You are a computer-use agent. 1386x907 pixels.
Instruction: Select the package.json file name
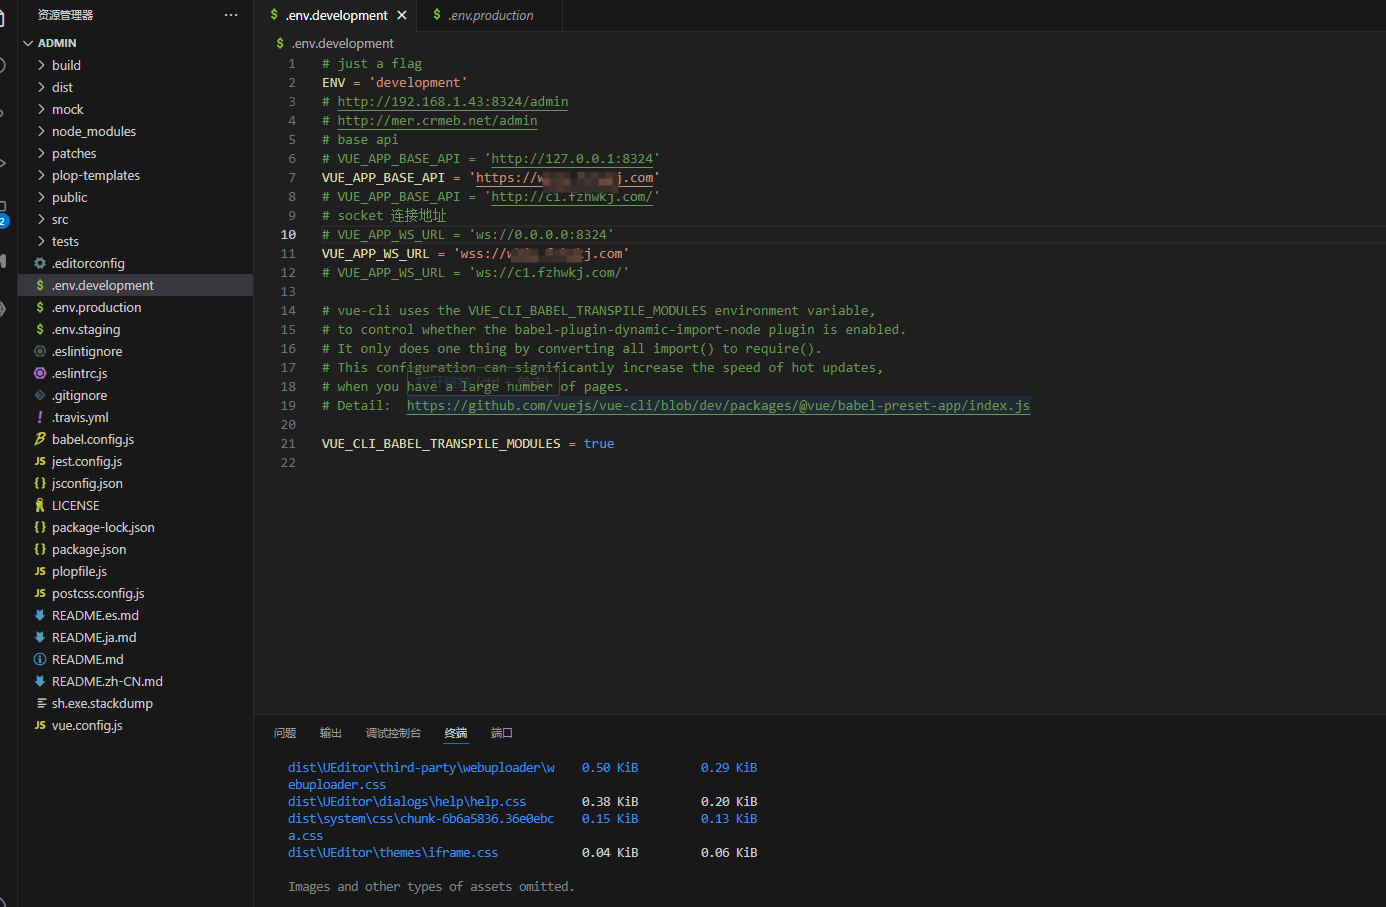pyautogui.click(x=89, y=549)
